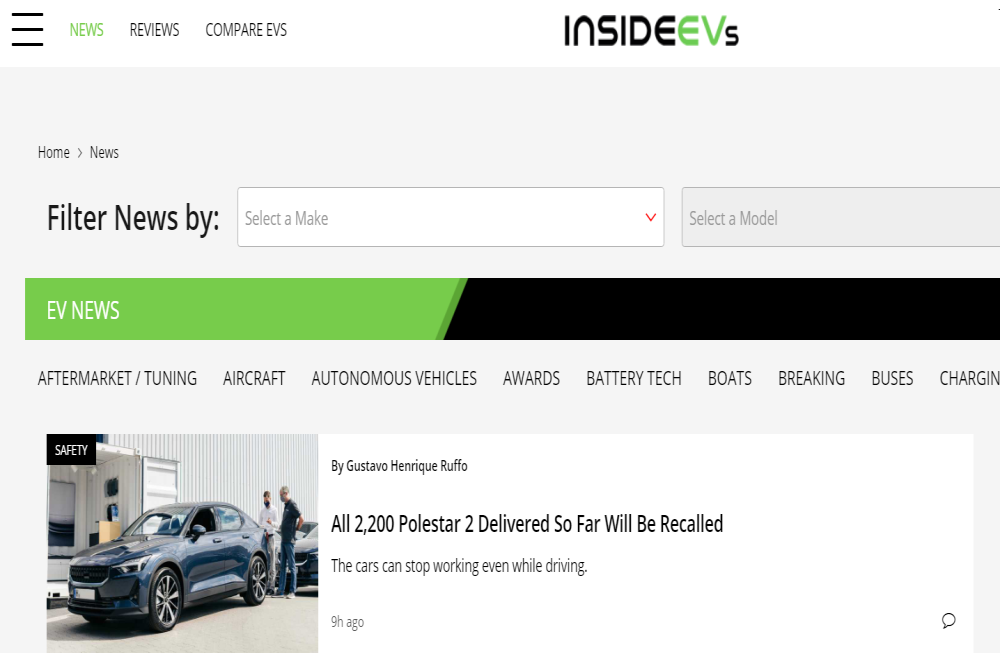Click the News breadcrumb link
Viewport: 1000px width, 653px height.
pos(104,152)
